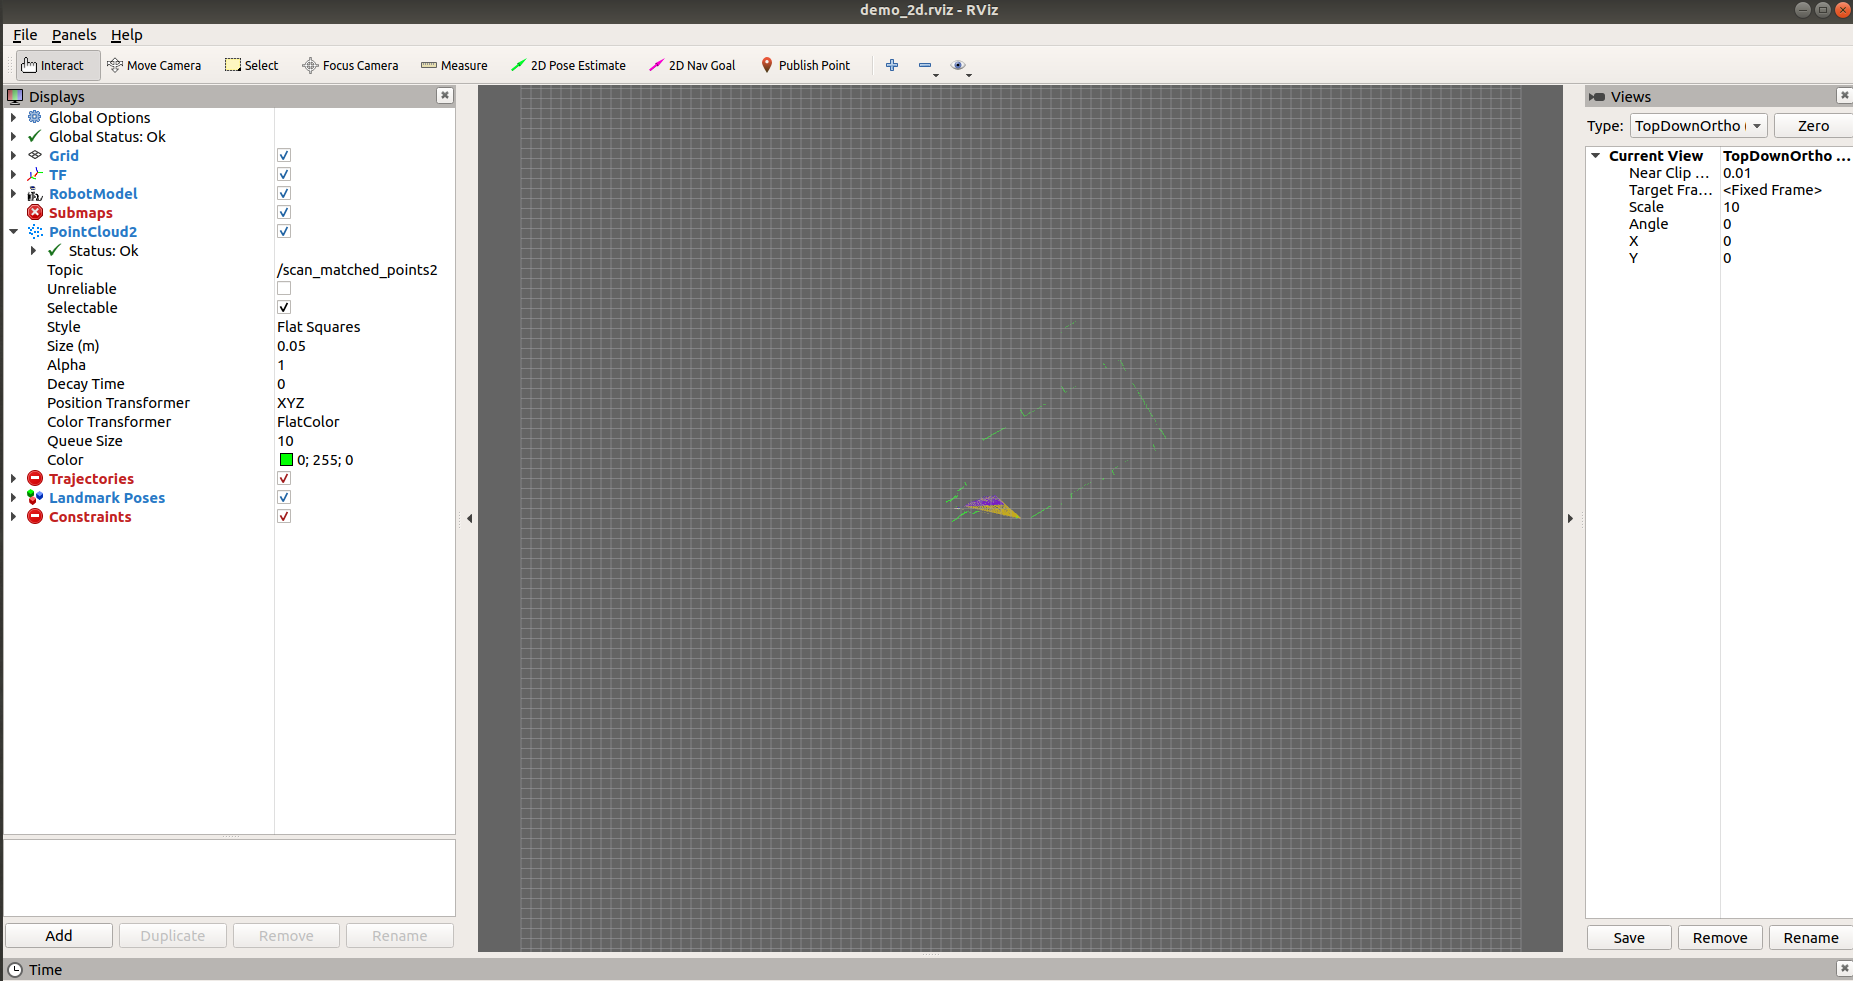The width and height of the screenshot is (1853, 981).
Task: Click the Zero view button
Action: click(1813, 126)
